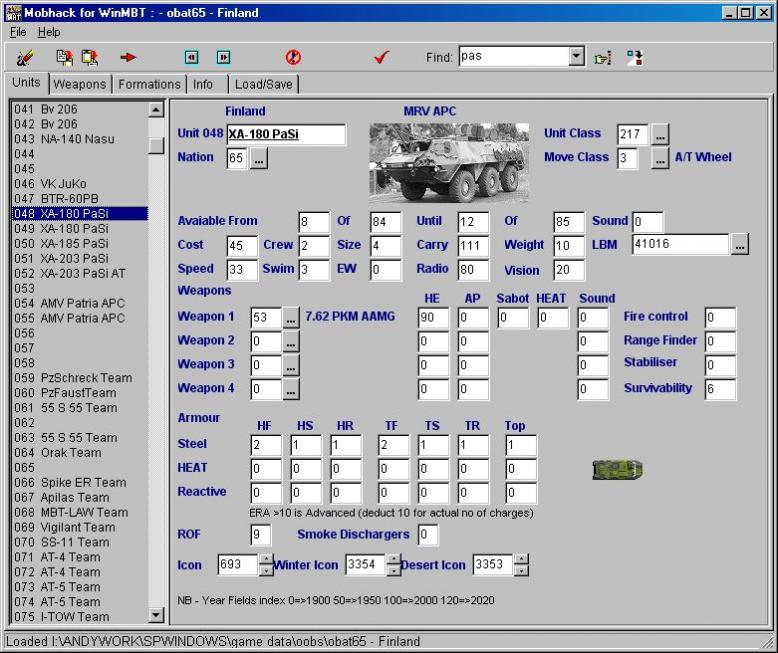Viewport: 778px width, 653px height.
Task: Click the red circular toolbar icon
Action: (x=293, y=58)
